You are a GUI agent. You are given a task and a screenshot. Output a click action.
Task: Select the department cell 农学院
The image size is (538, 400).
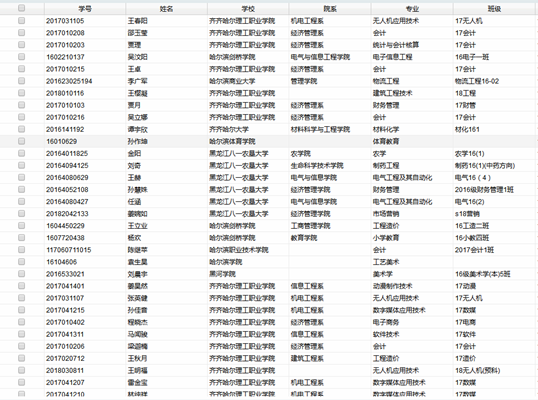tap(301, 153)
